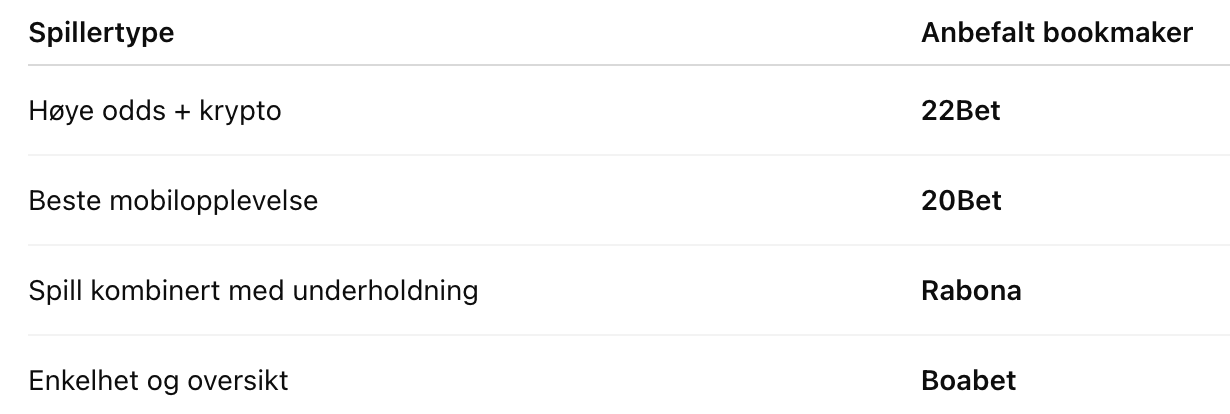Click the "Anbefalt bookmaker" column header

1056,33
